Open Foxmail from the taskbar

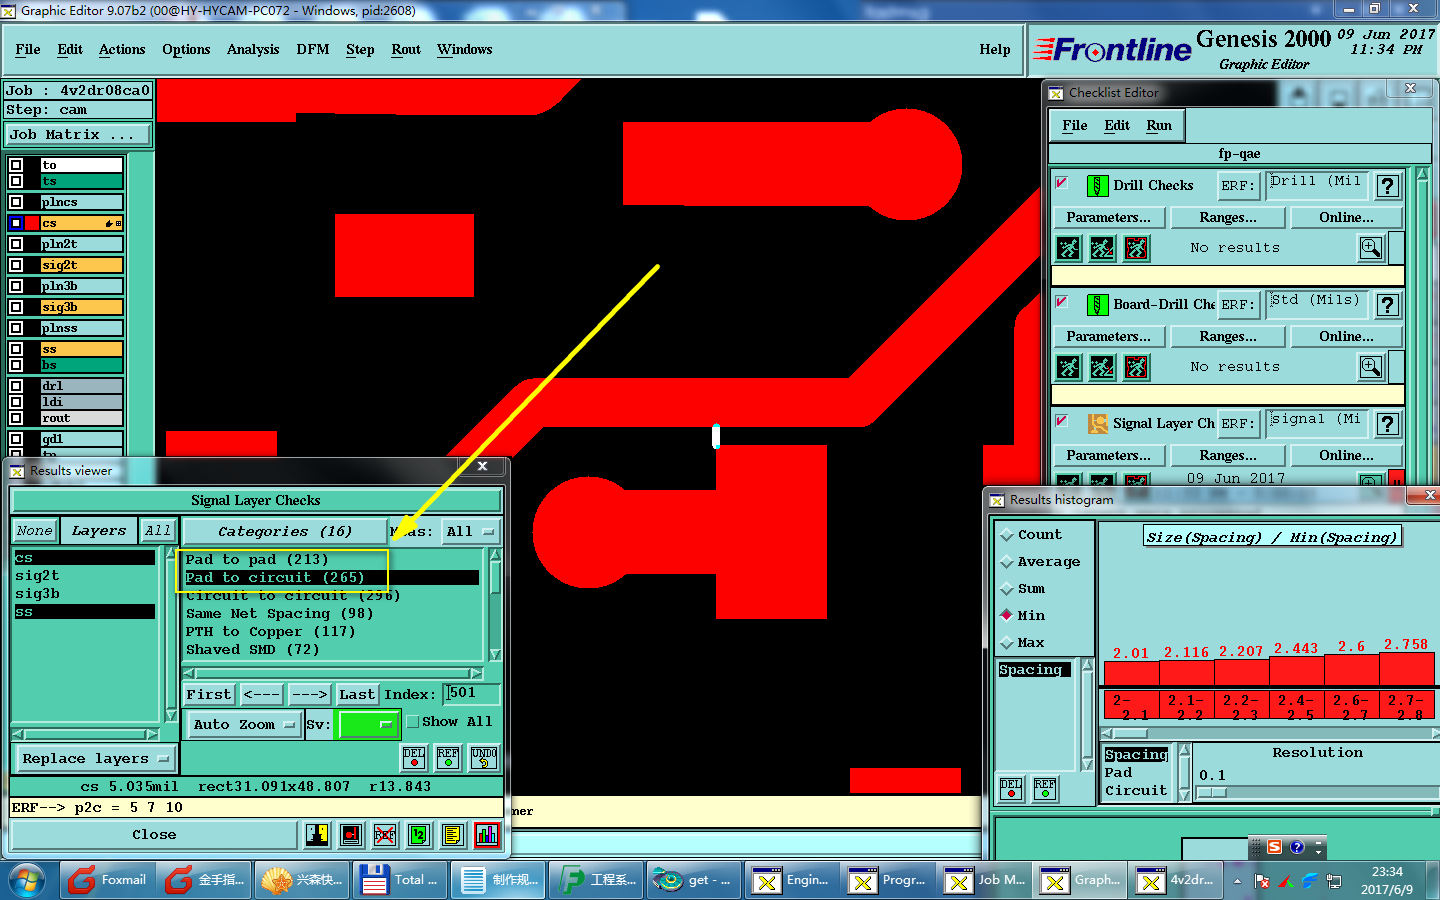[x=108, y=880]
